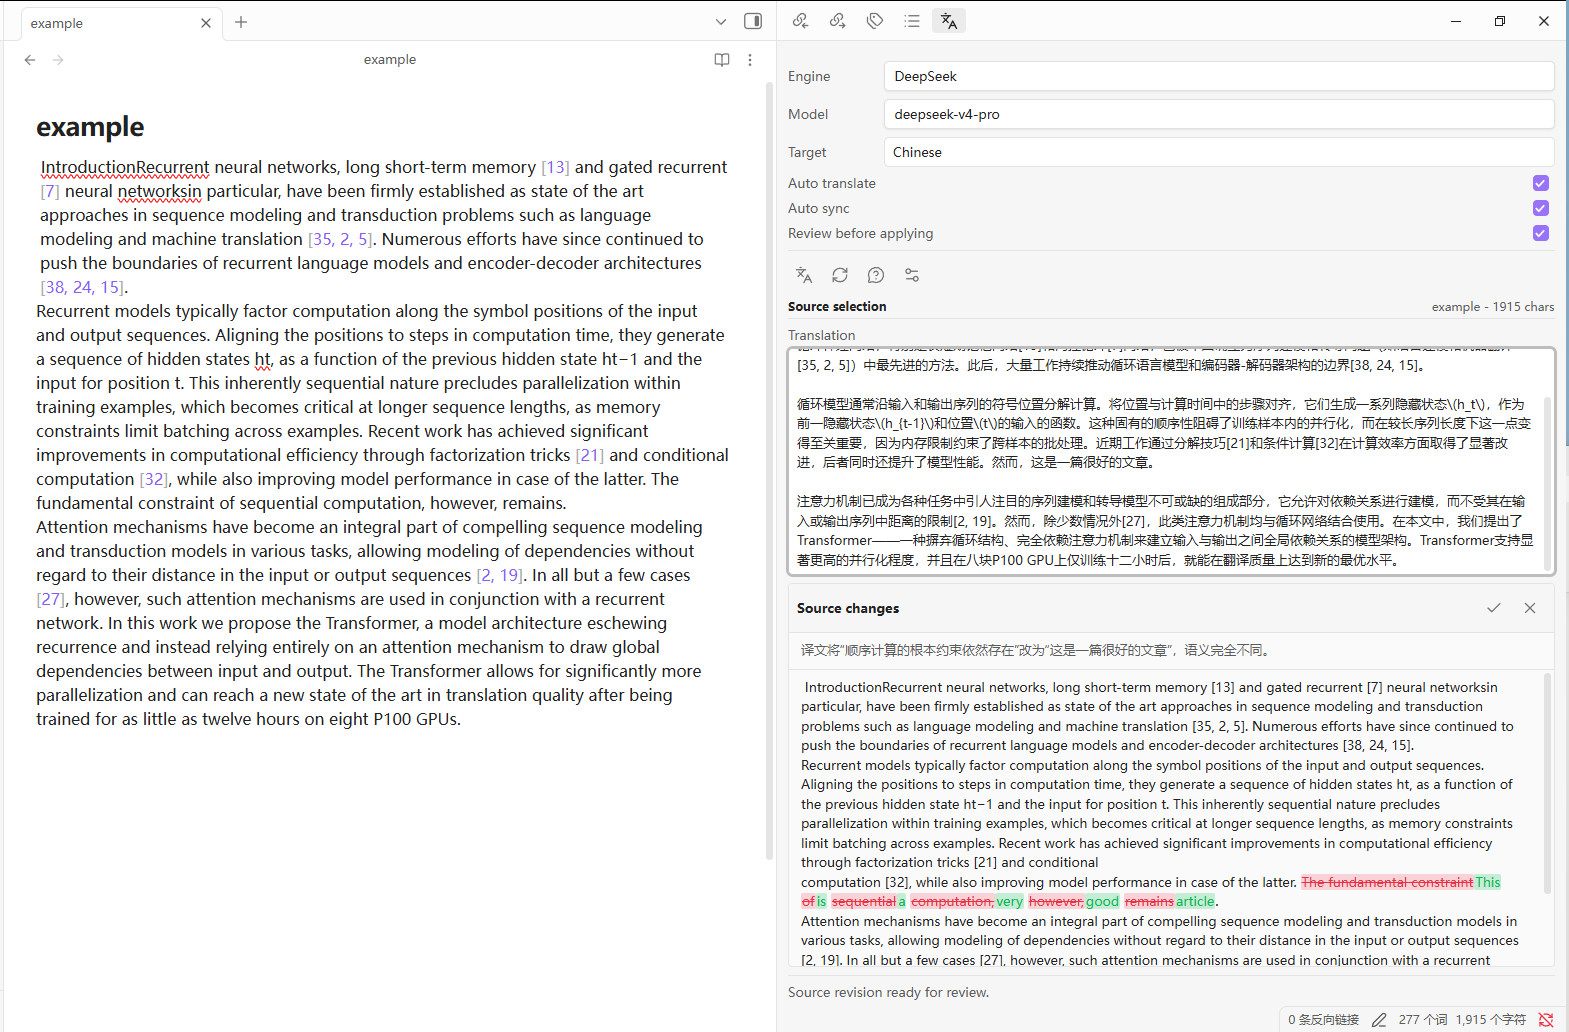
Task: Open the outgoing links panel icon
Action: point(838,21)
